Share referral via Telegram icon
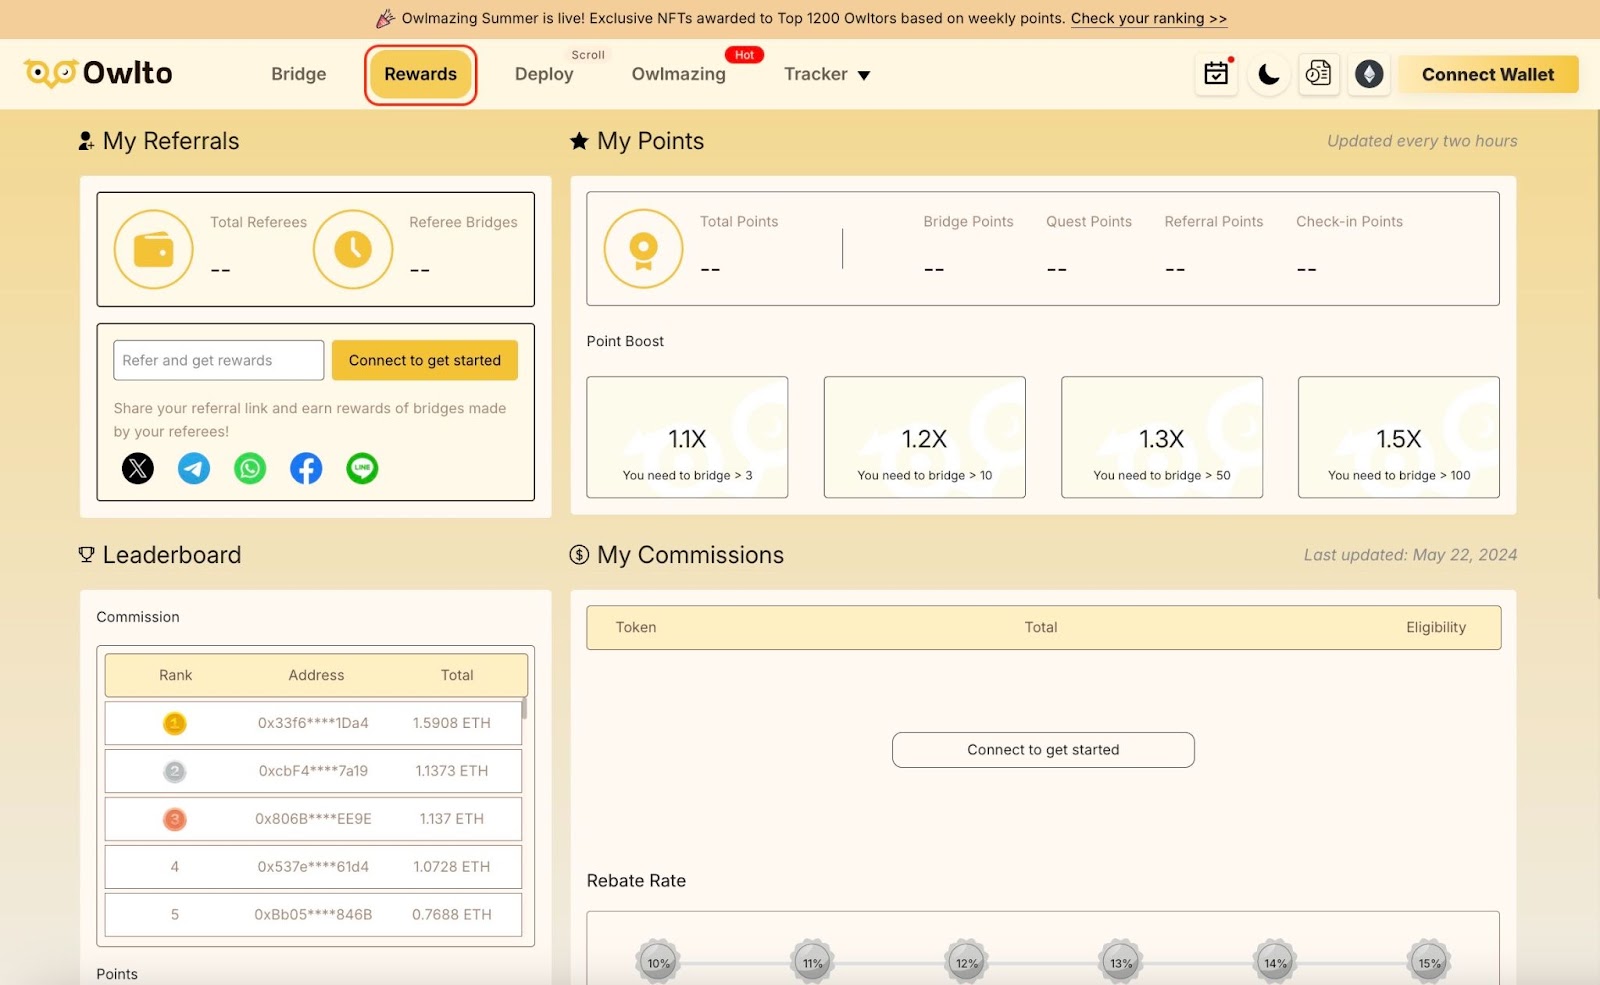Image resolution: width=1600 pixels, height=985 pixels. click(194, 468)
